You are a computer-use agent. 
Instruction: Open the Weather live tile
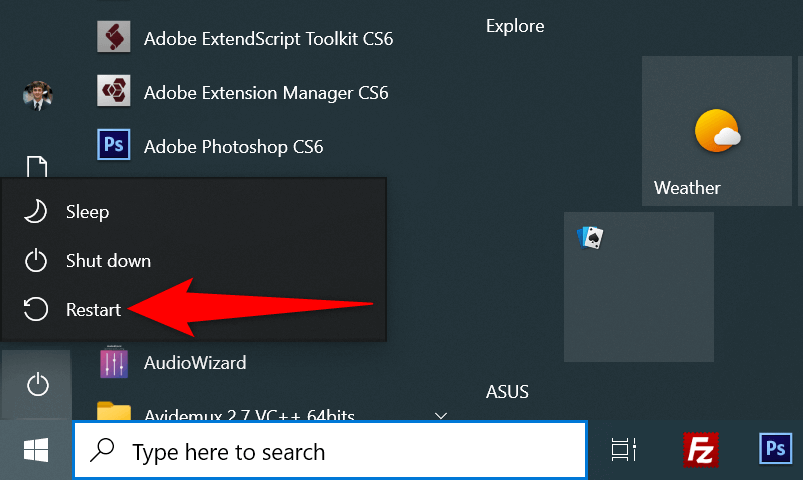pyautogui.click(x=716, y=131)
